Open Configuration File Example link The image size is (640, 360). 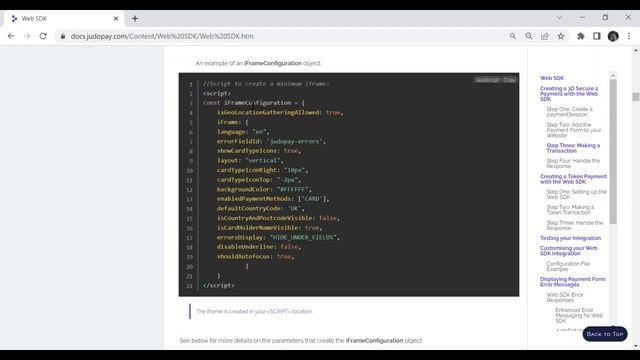click(x=568, y=266)
